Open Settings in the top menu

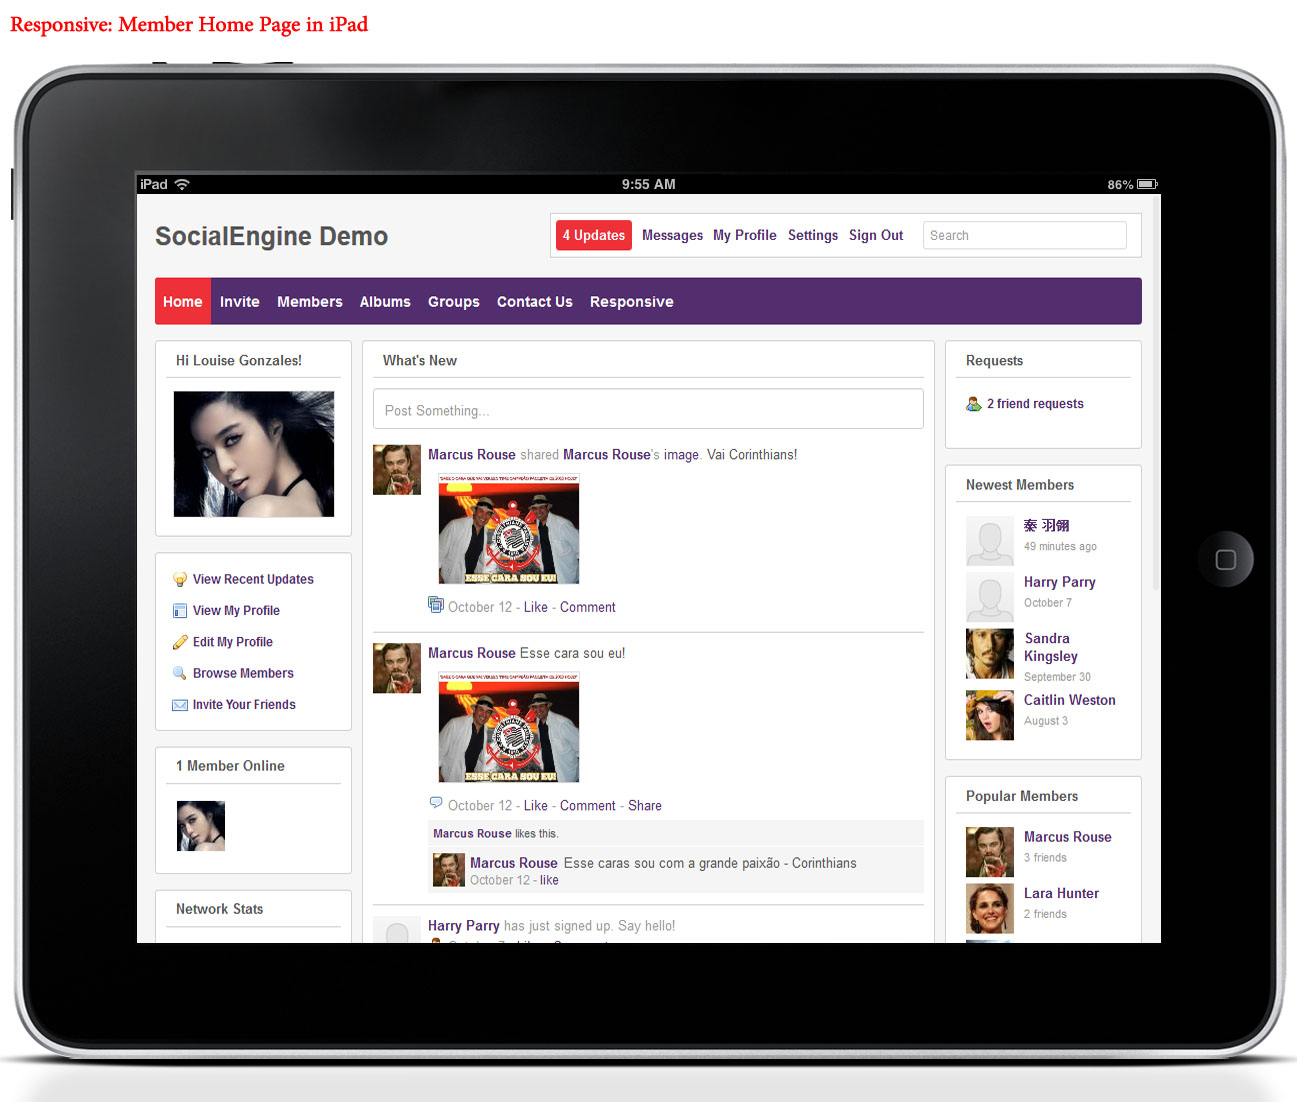pos(813,236)
